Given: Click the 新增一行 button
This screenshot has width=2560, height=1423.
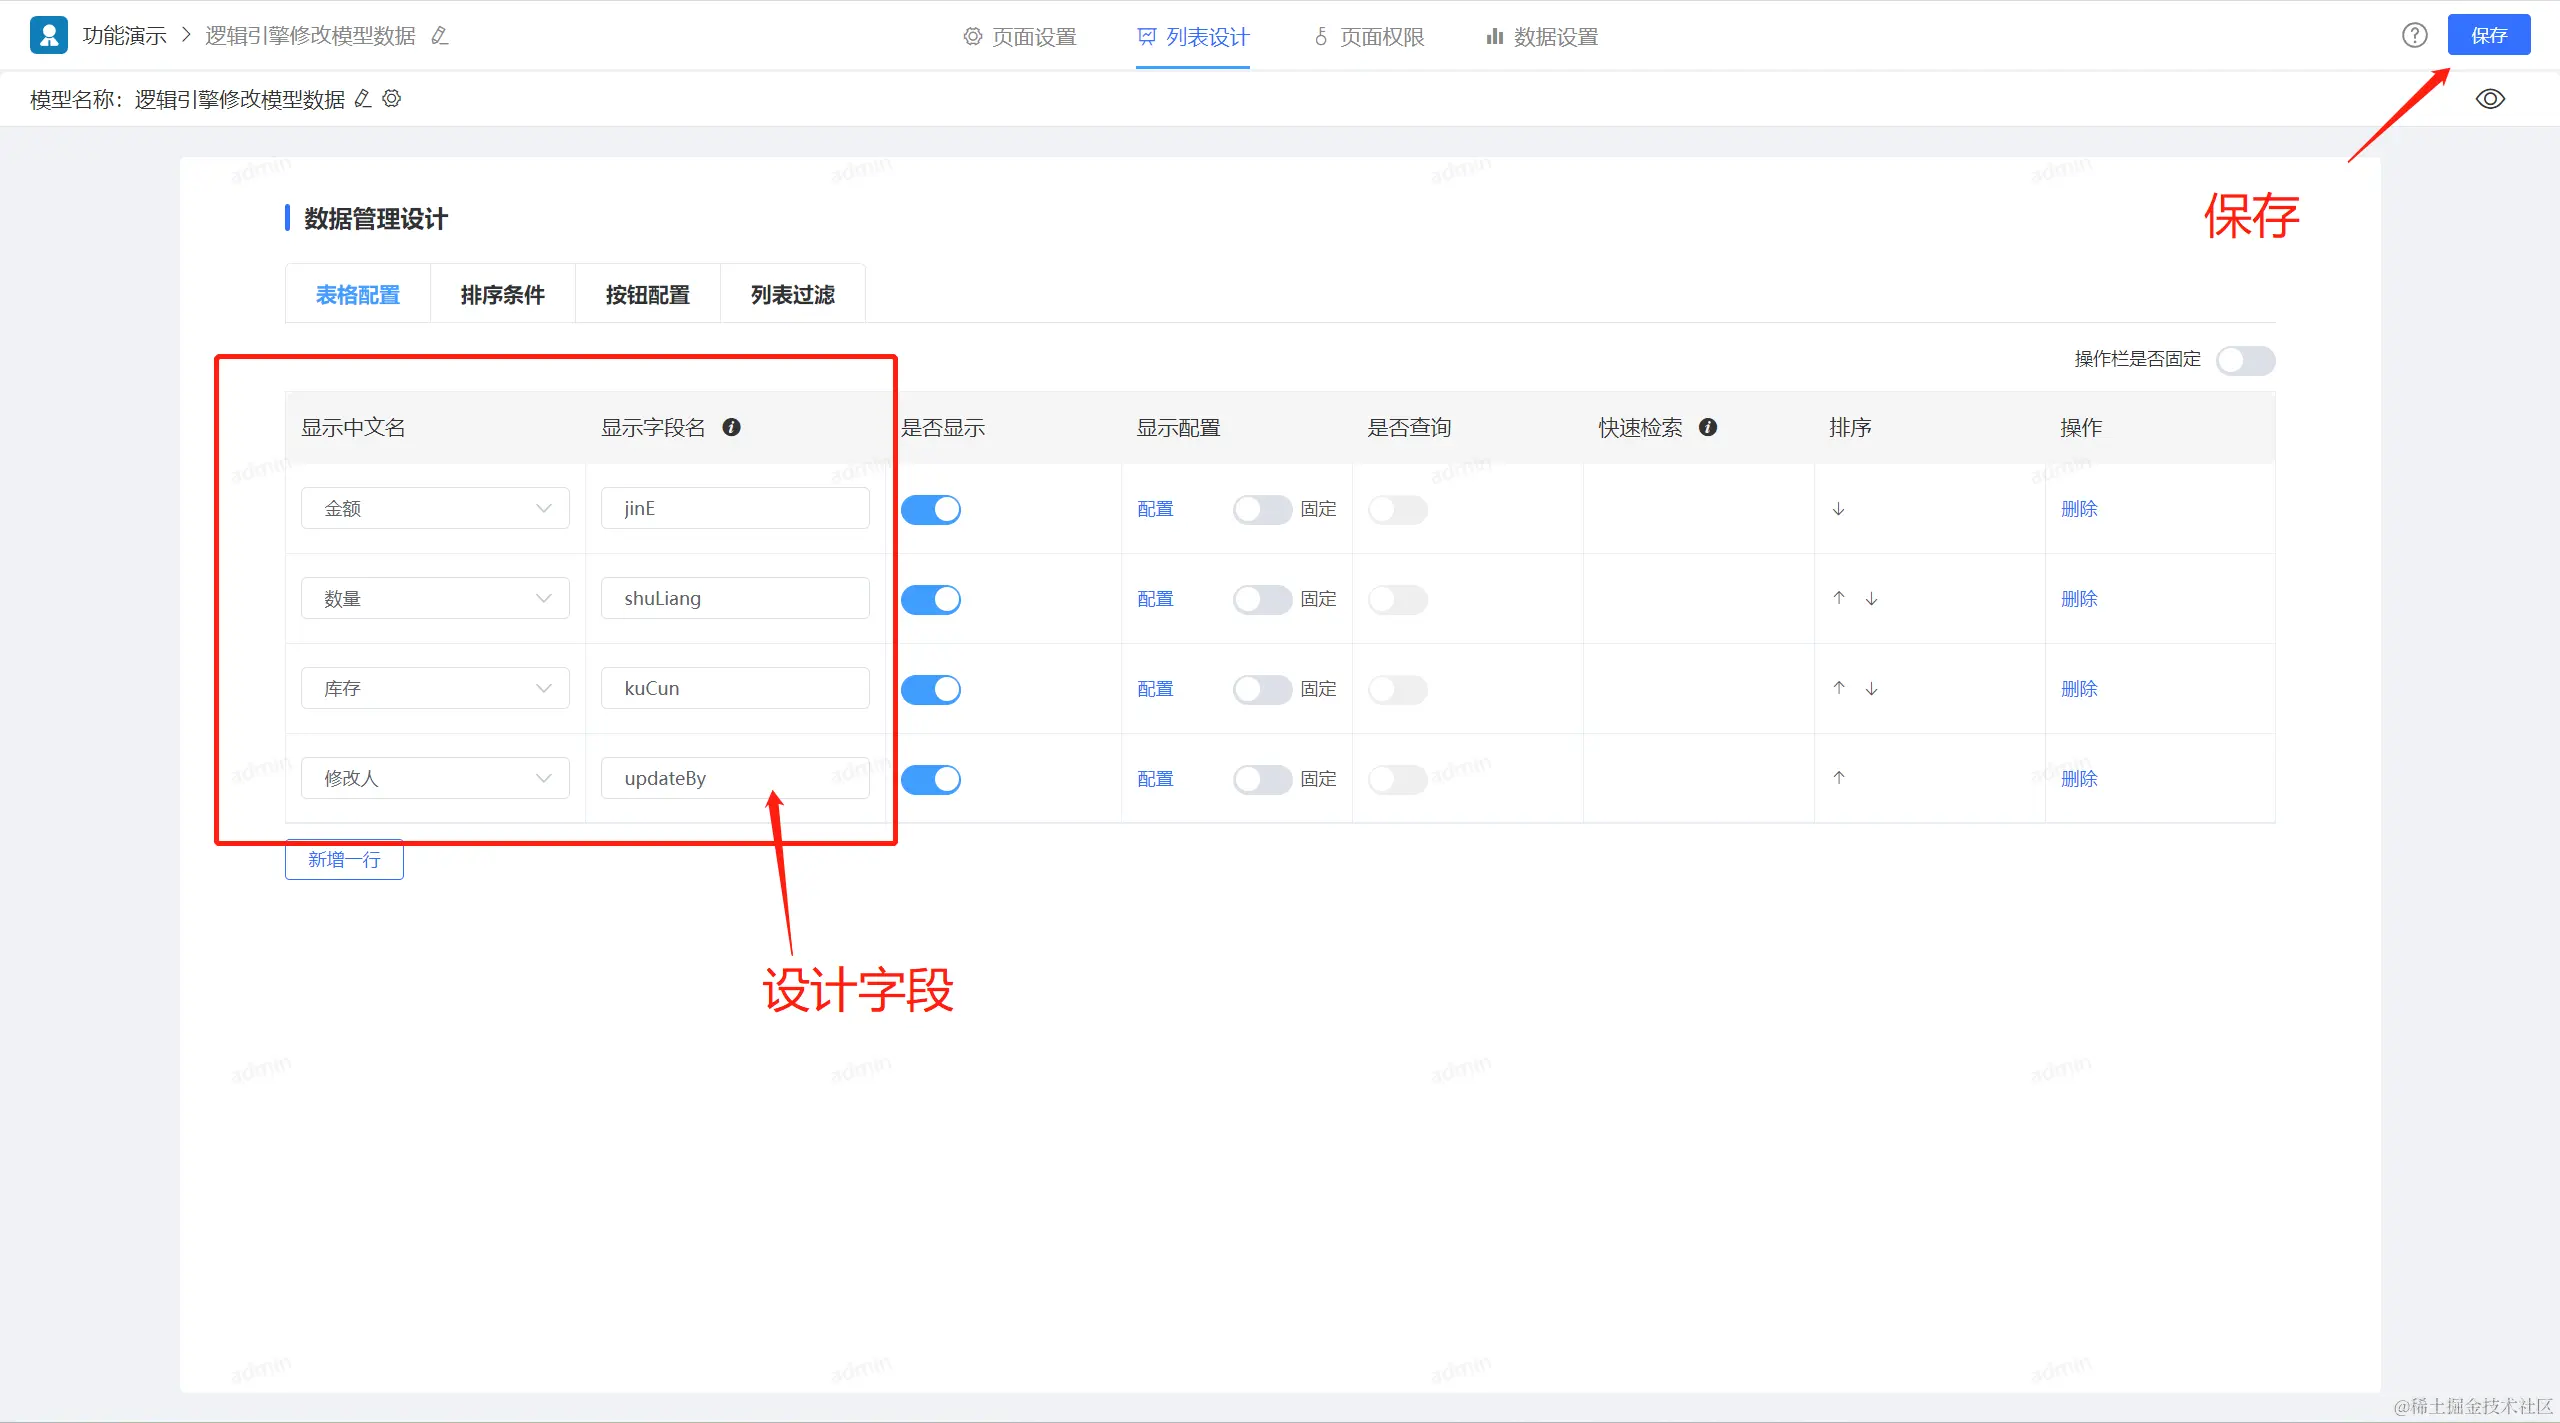Looking at the screenshot, I should tap(344, 860).
